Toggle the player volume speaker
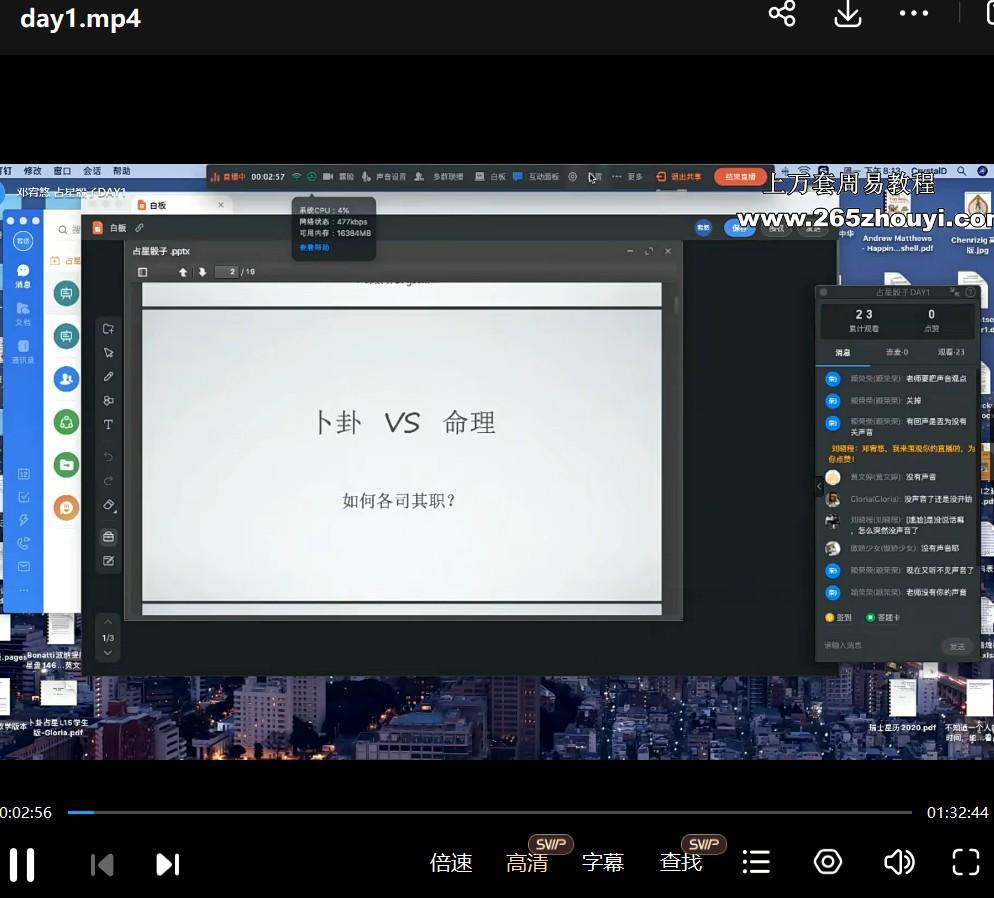The width and height of the screenshot is (994, 898). (x=899, y=862)
